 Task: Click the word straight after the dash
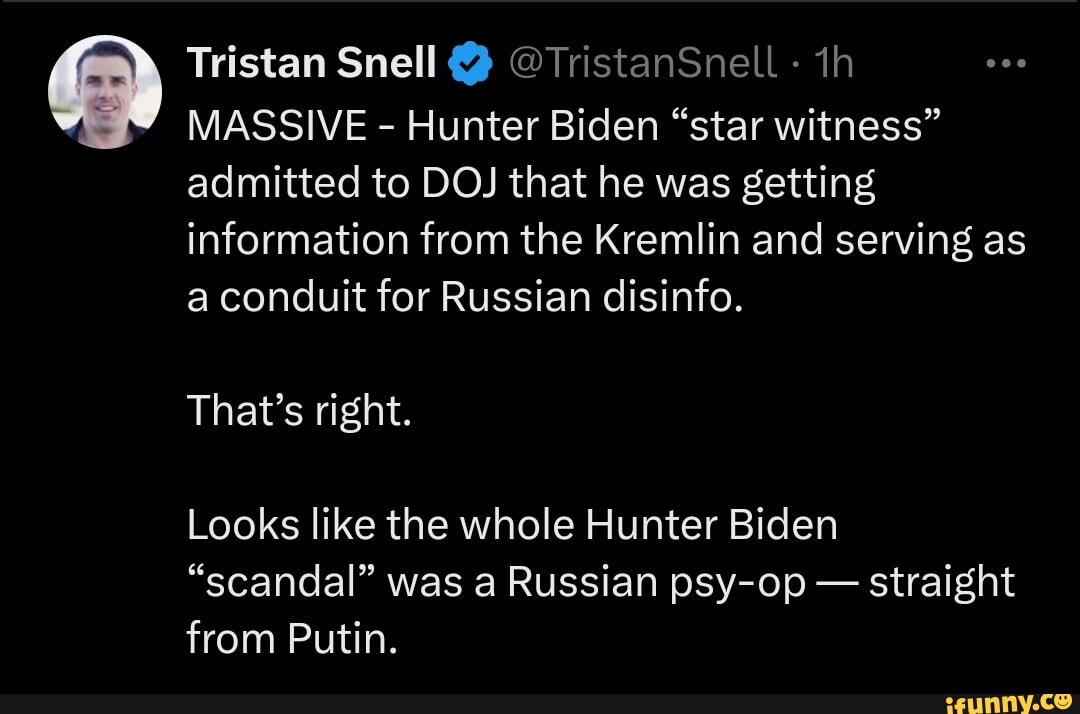(942, 583)
